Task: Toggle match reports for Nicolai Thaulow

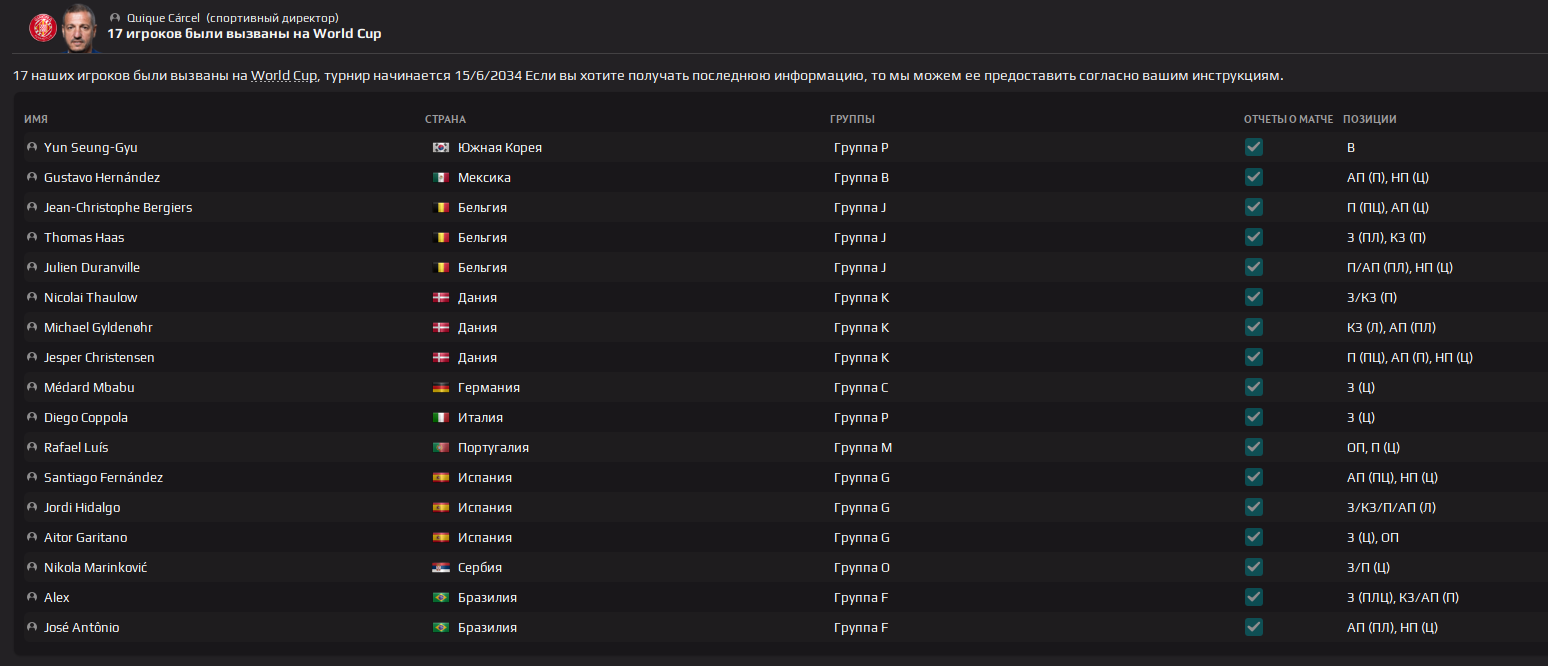Action: coord(1254,297)
